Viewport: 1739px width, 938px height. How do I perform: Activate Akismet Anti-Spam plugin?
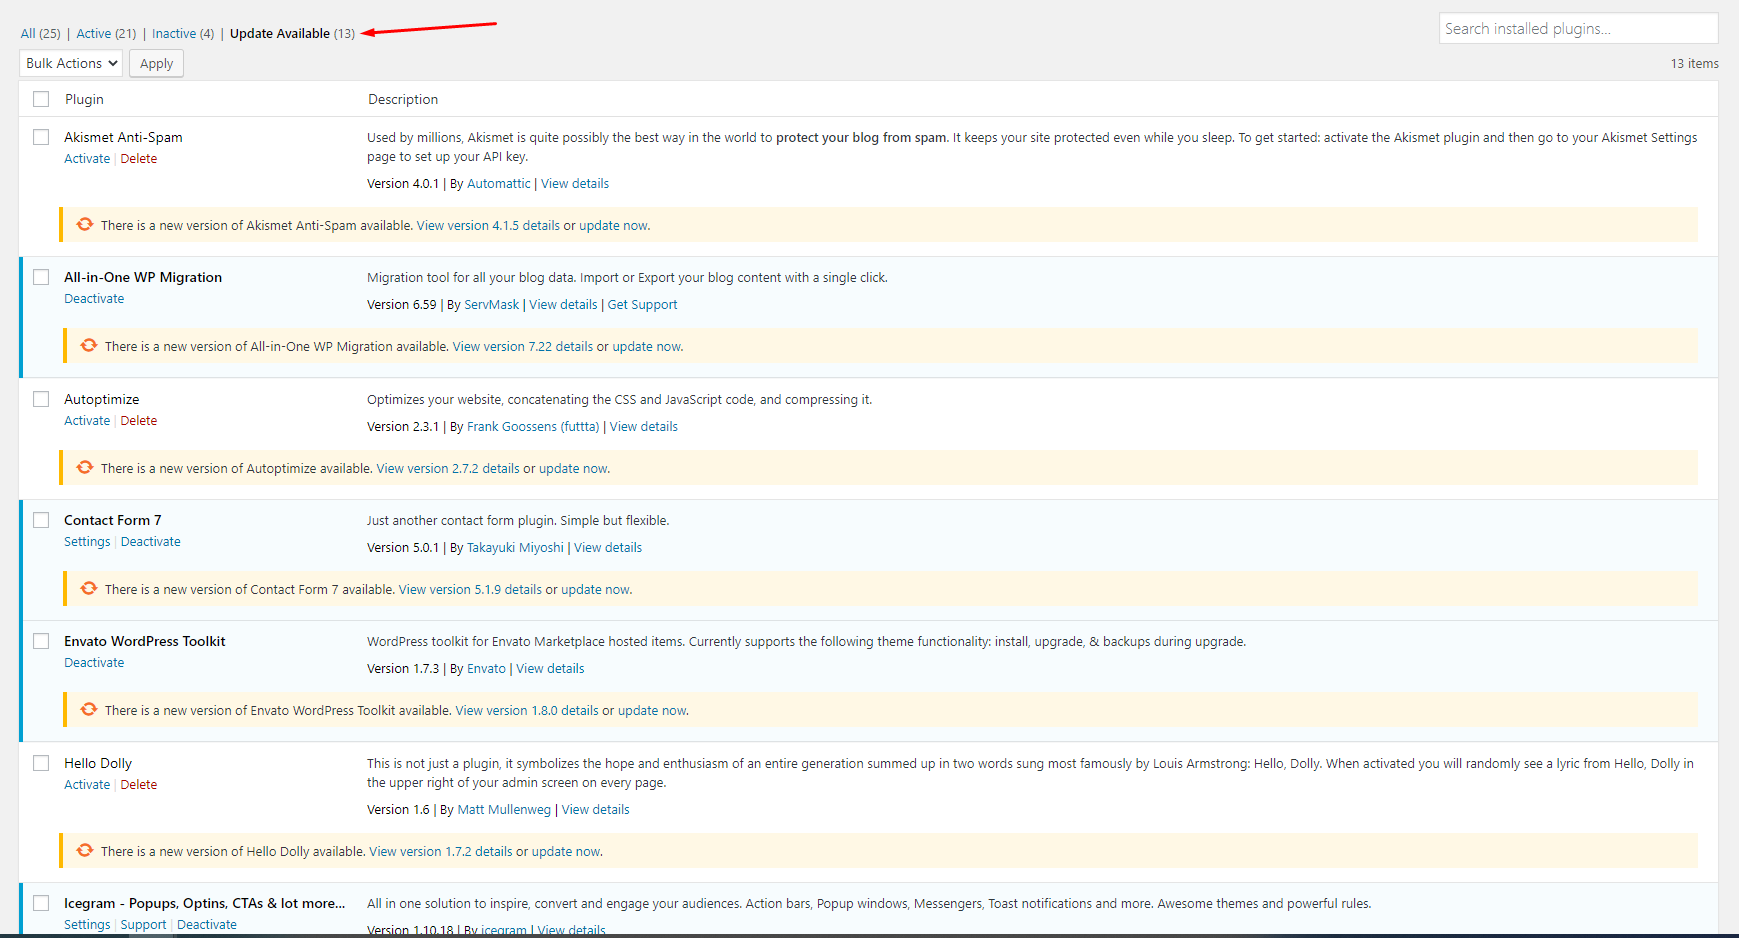tap(87, 159)
